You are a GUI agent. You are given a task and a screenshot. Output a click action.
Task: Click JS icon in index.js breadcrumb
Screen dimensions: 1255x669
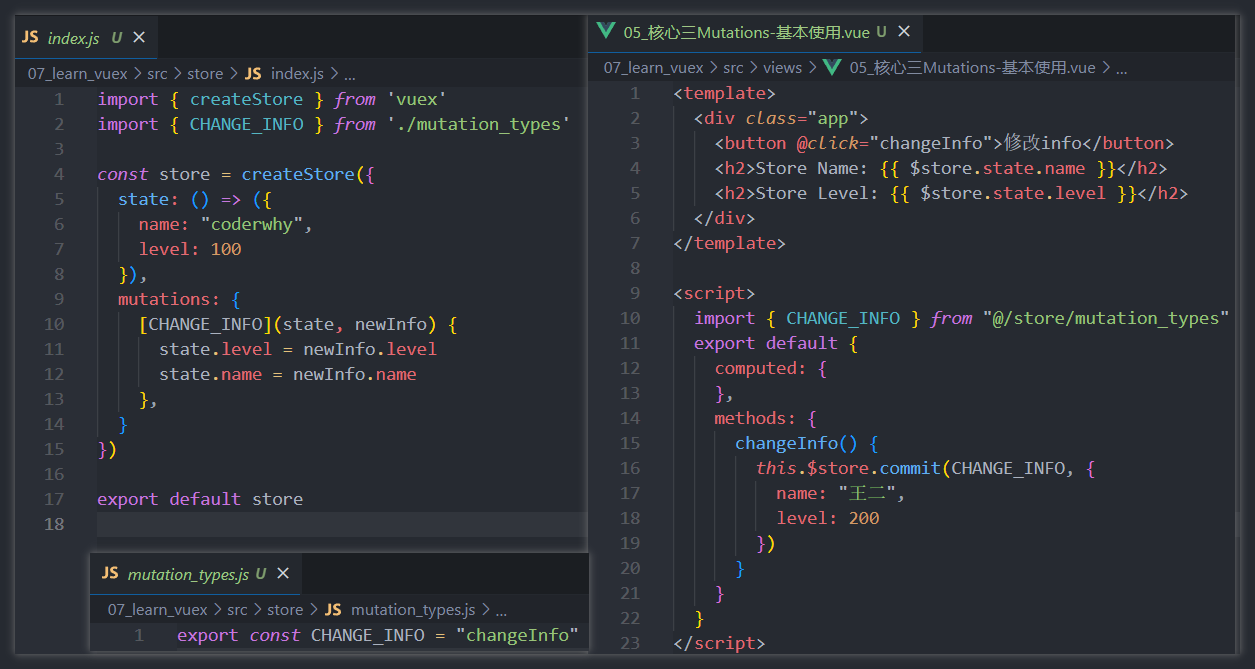[253, 74]
